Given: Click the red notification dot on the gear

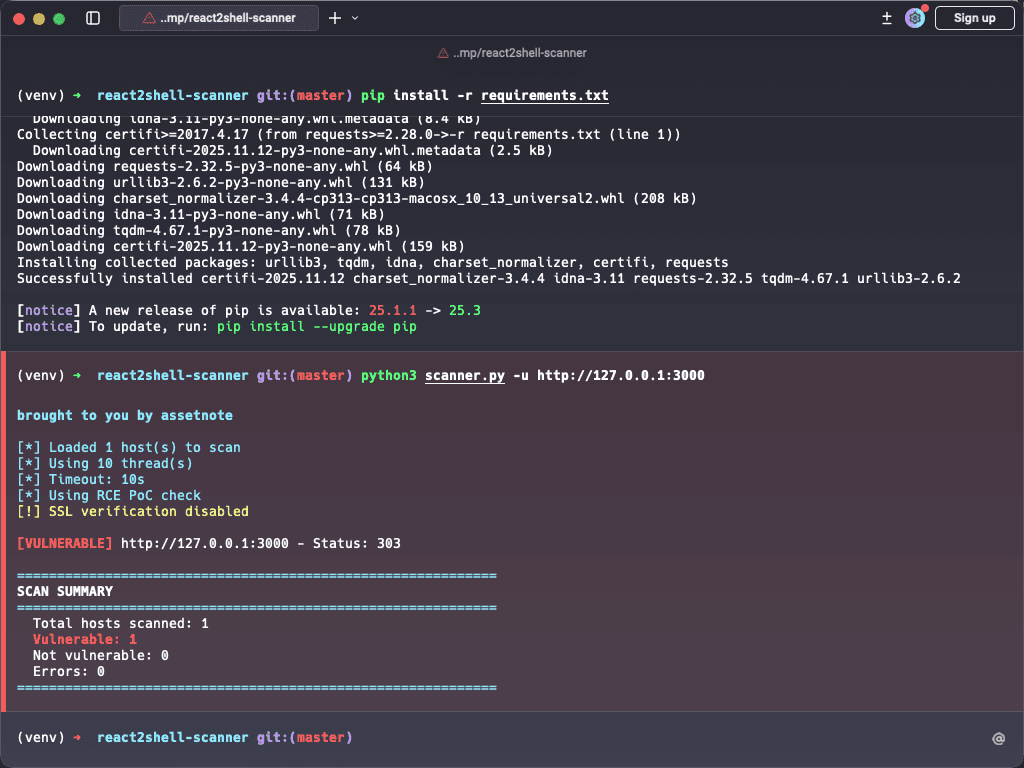Looking at the screenshot, I should [x=923, y=10].
